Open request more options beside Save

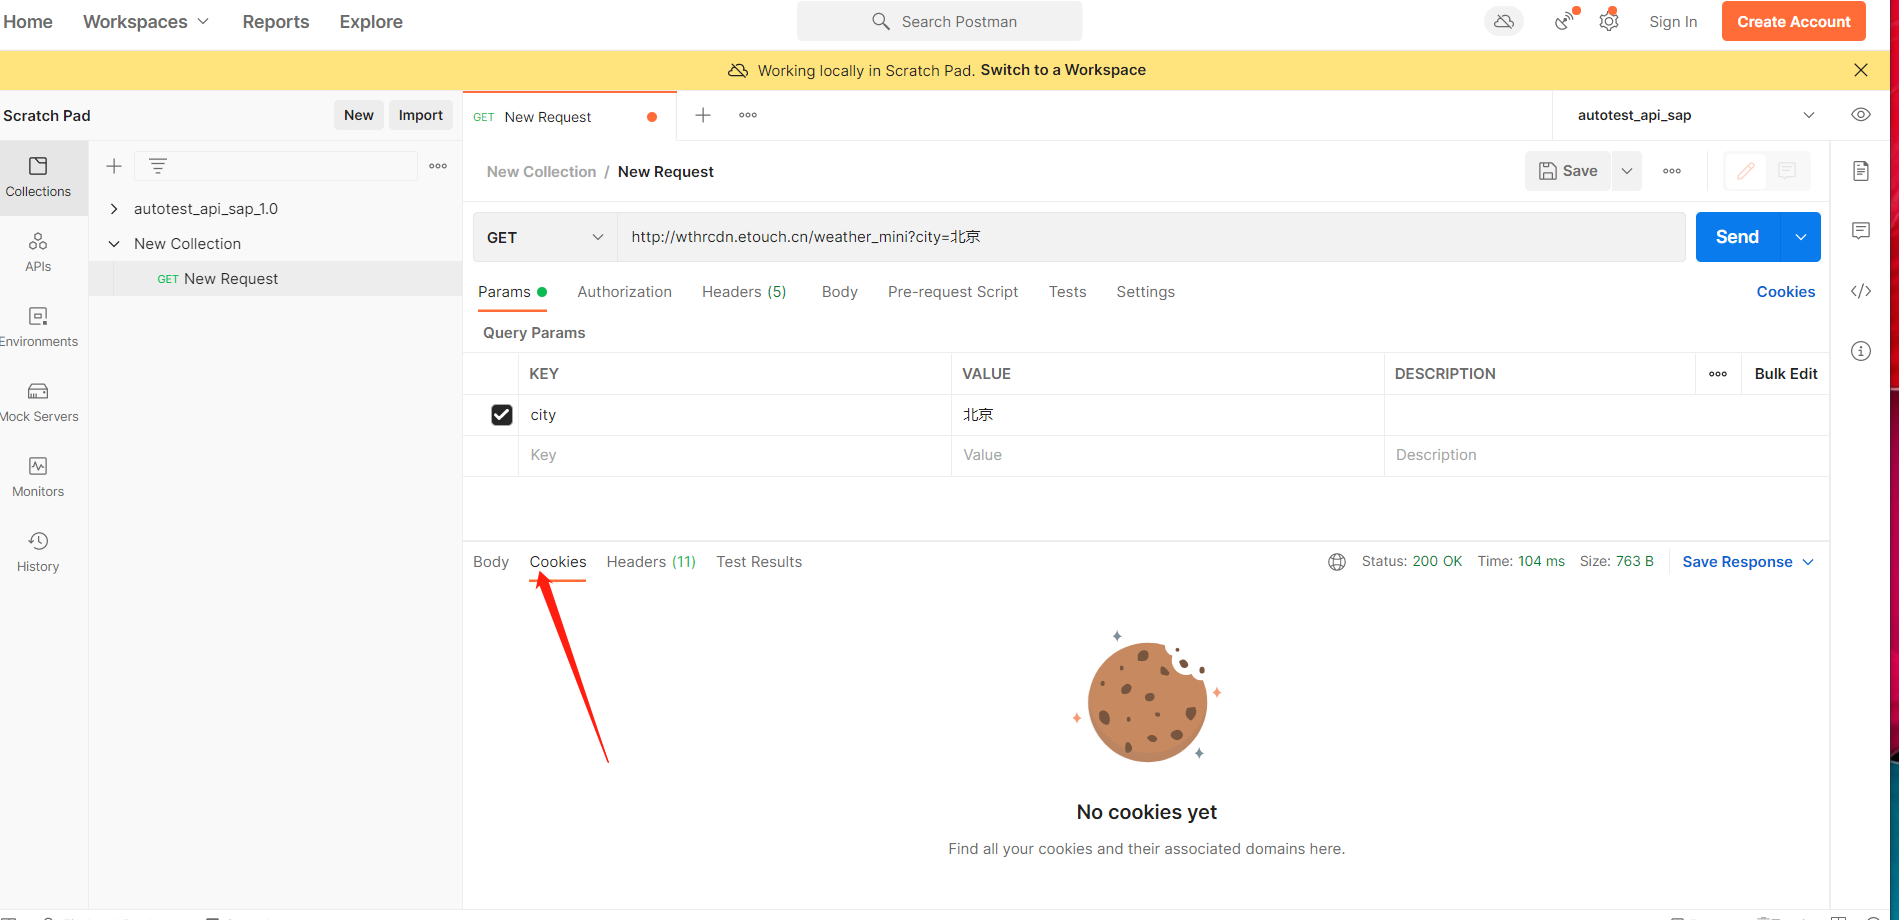pos(1672,171)
